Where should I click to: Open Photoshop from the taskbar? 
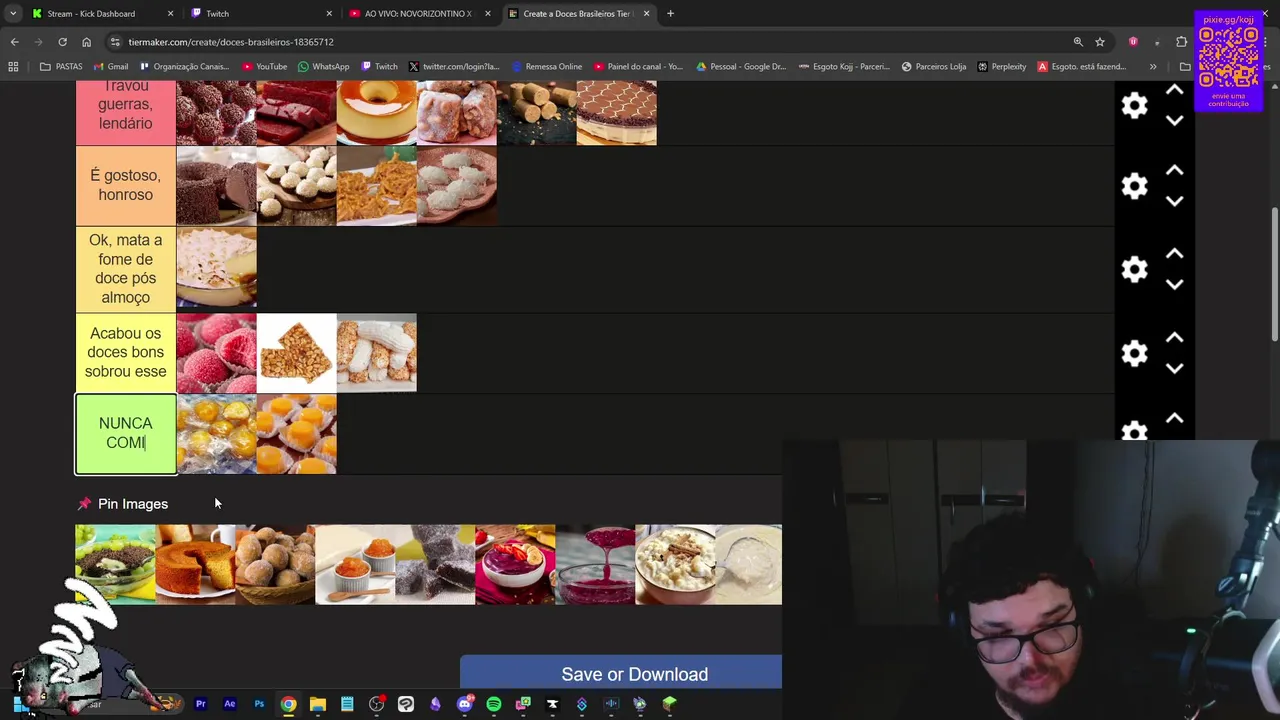(x=259, y=704)
